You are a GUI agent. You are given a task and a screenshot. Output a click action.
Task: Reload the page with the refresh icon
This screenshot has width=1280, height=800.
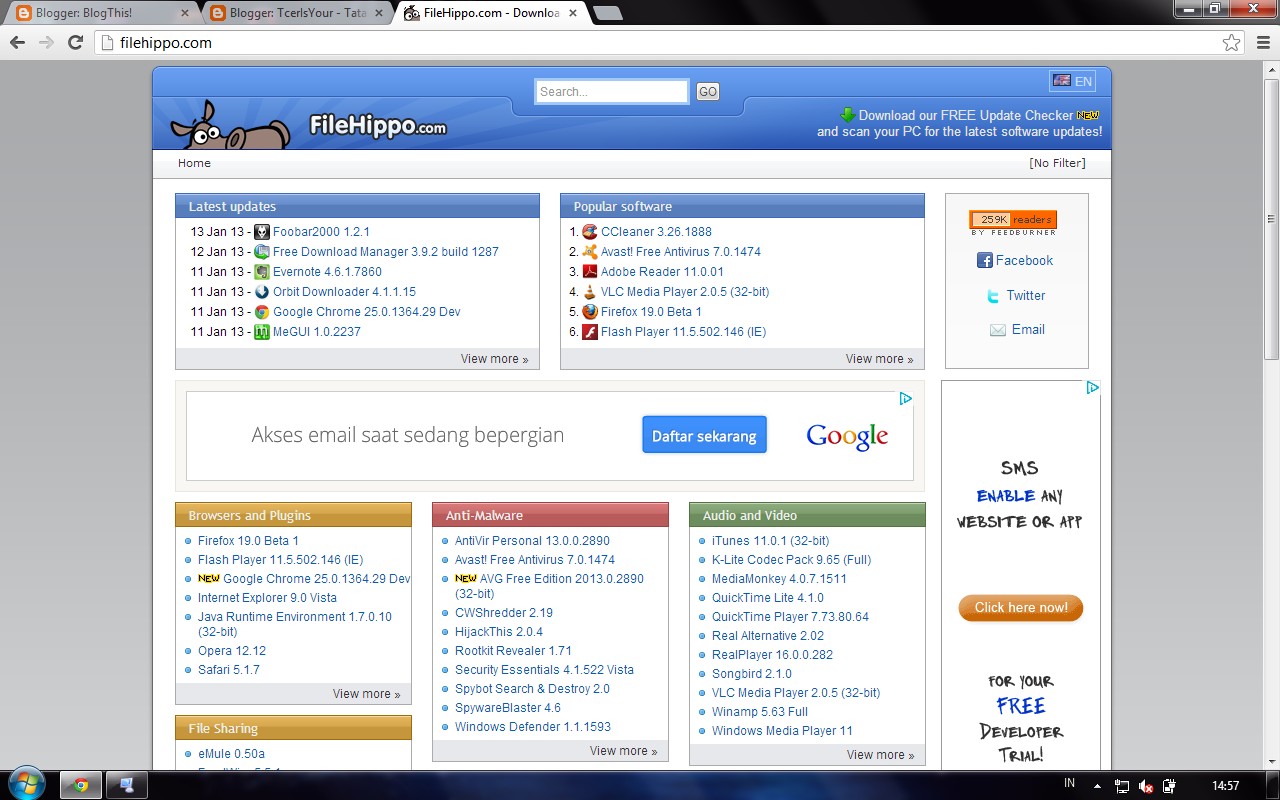75,42
